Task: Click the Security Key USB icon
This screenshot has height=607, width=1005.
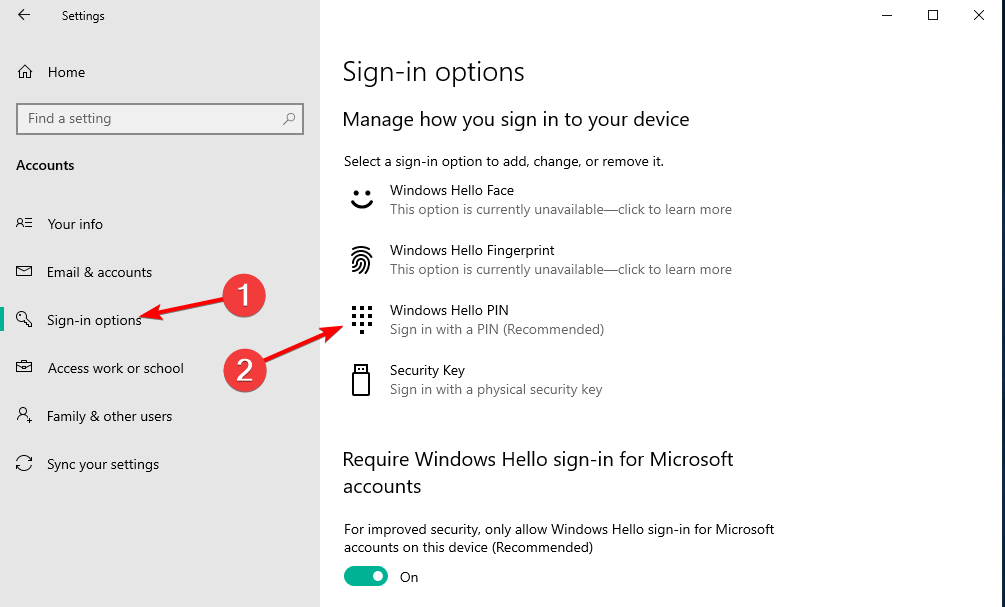Action: coord(361,379)
